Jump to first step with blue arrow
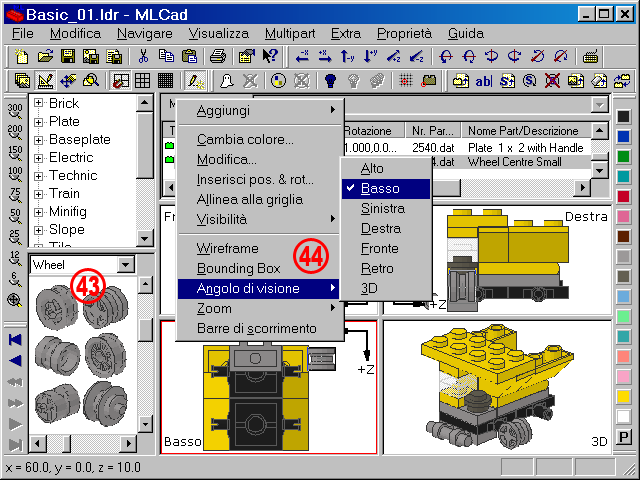640x480 pixels. (15, 340)
